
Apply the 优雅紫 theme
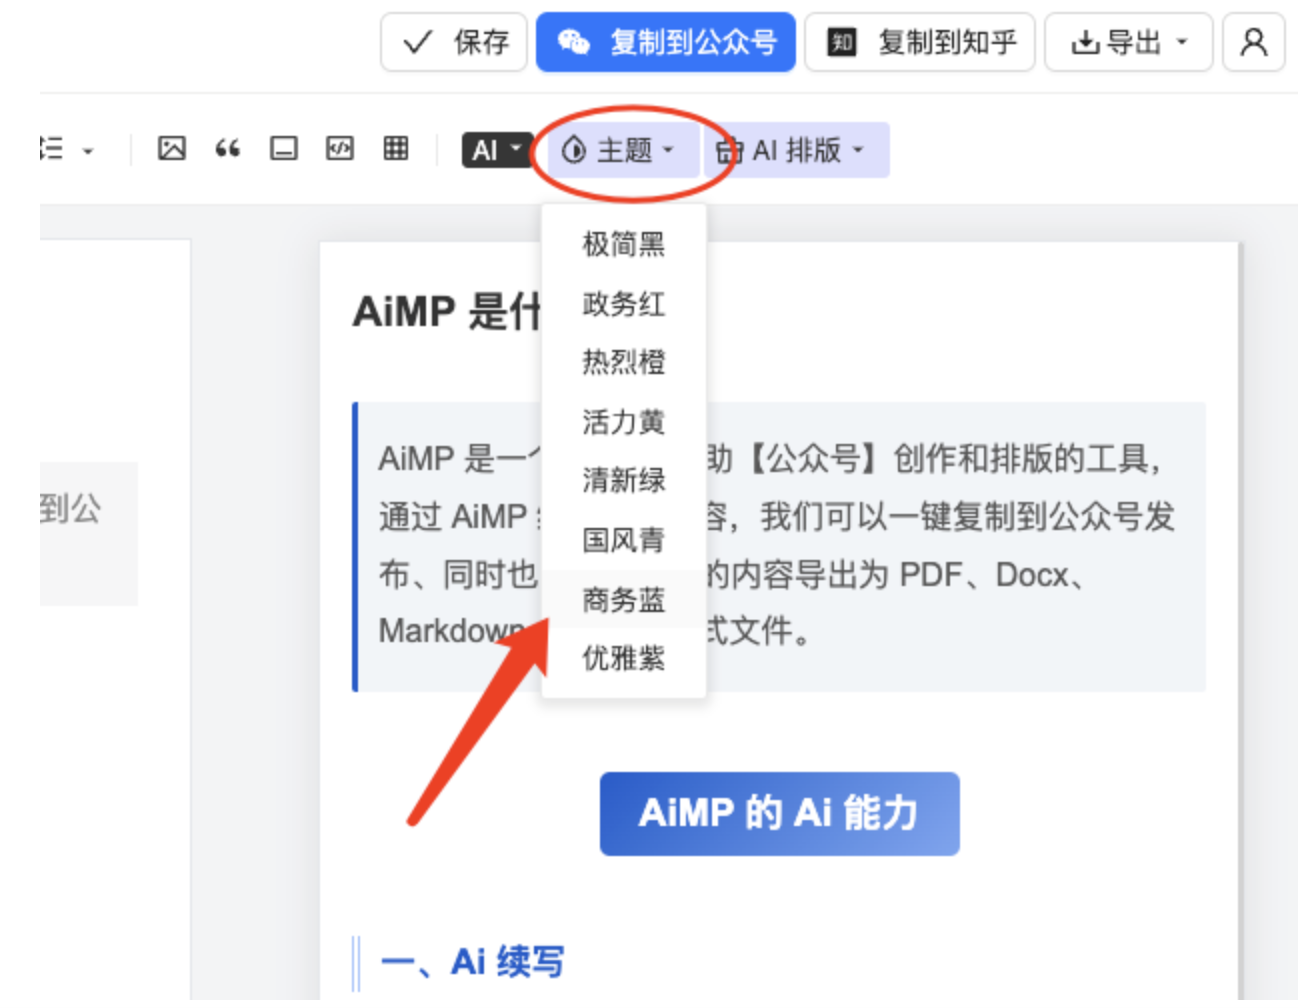point(624,658)
